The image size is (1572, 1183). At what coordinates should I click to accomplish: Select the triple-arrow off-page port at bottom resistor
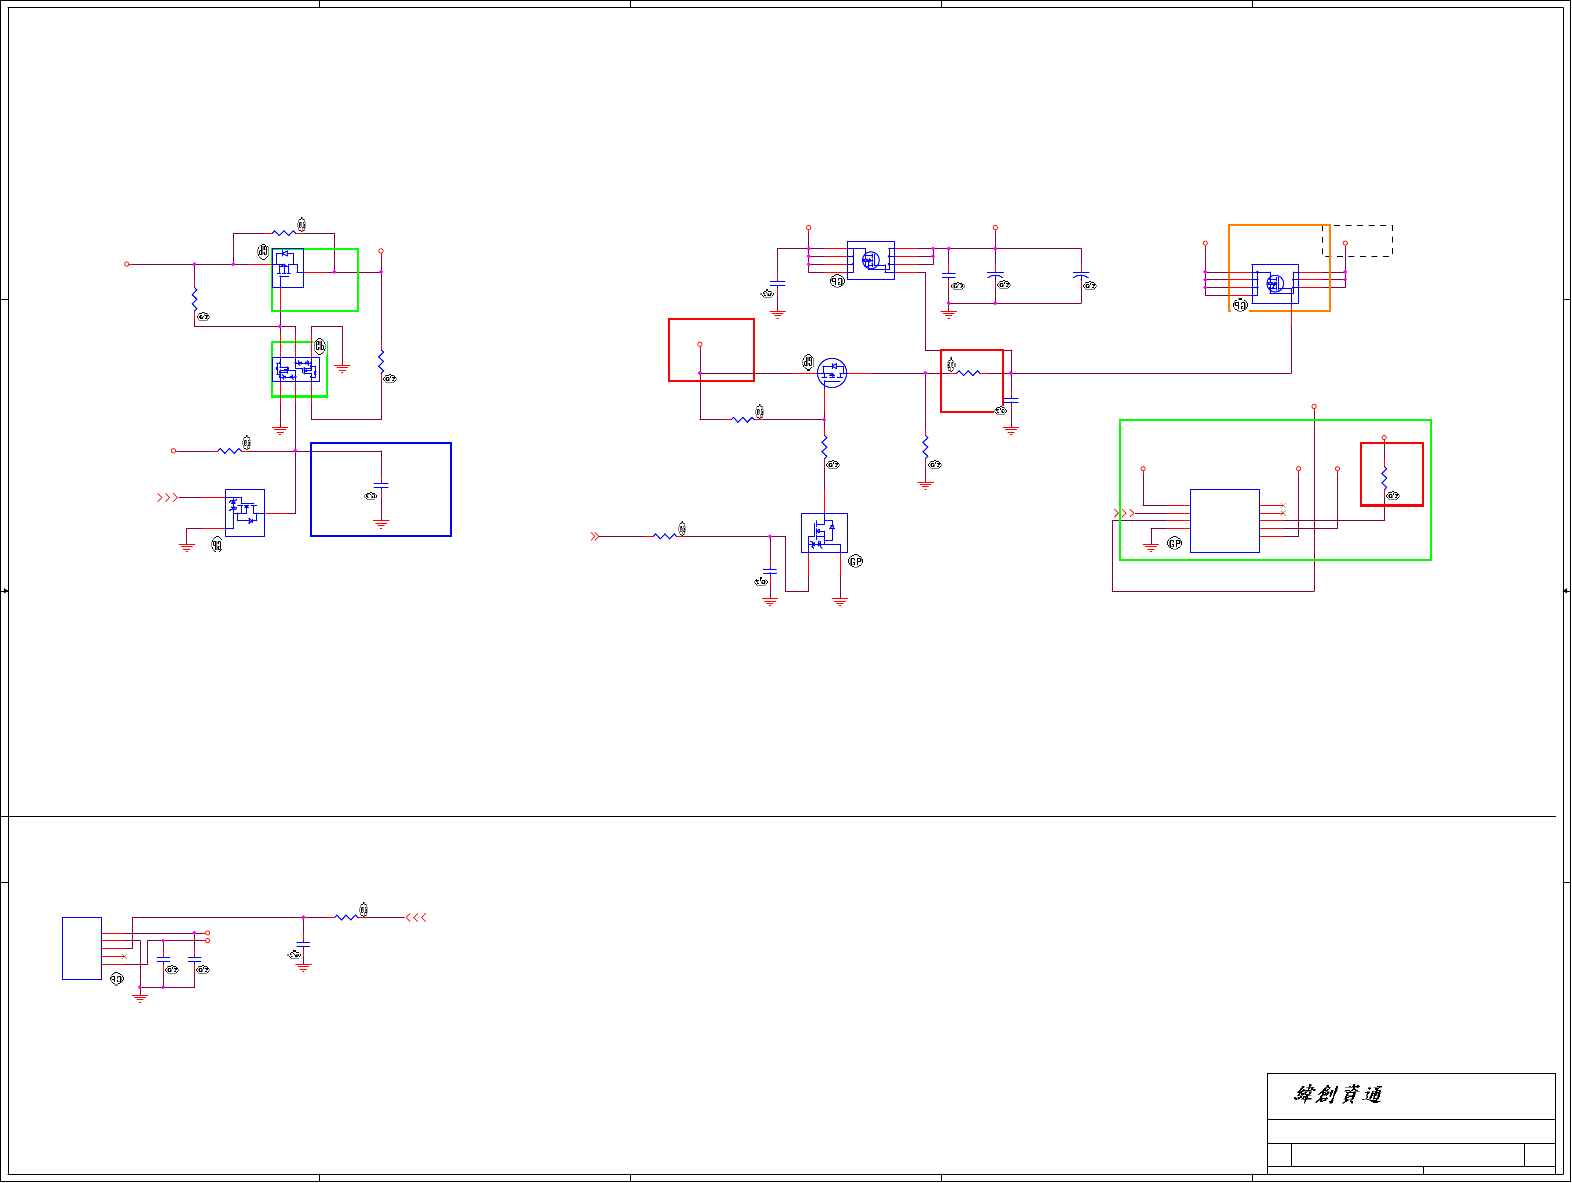(416, 917)
